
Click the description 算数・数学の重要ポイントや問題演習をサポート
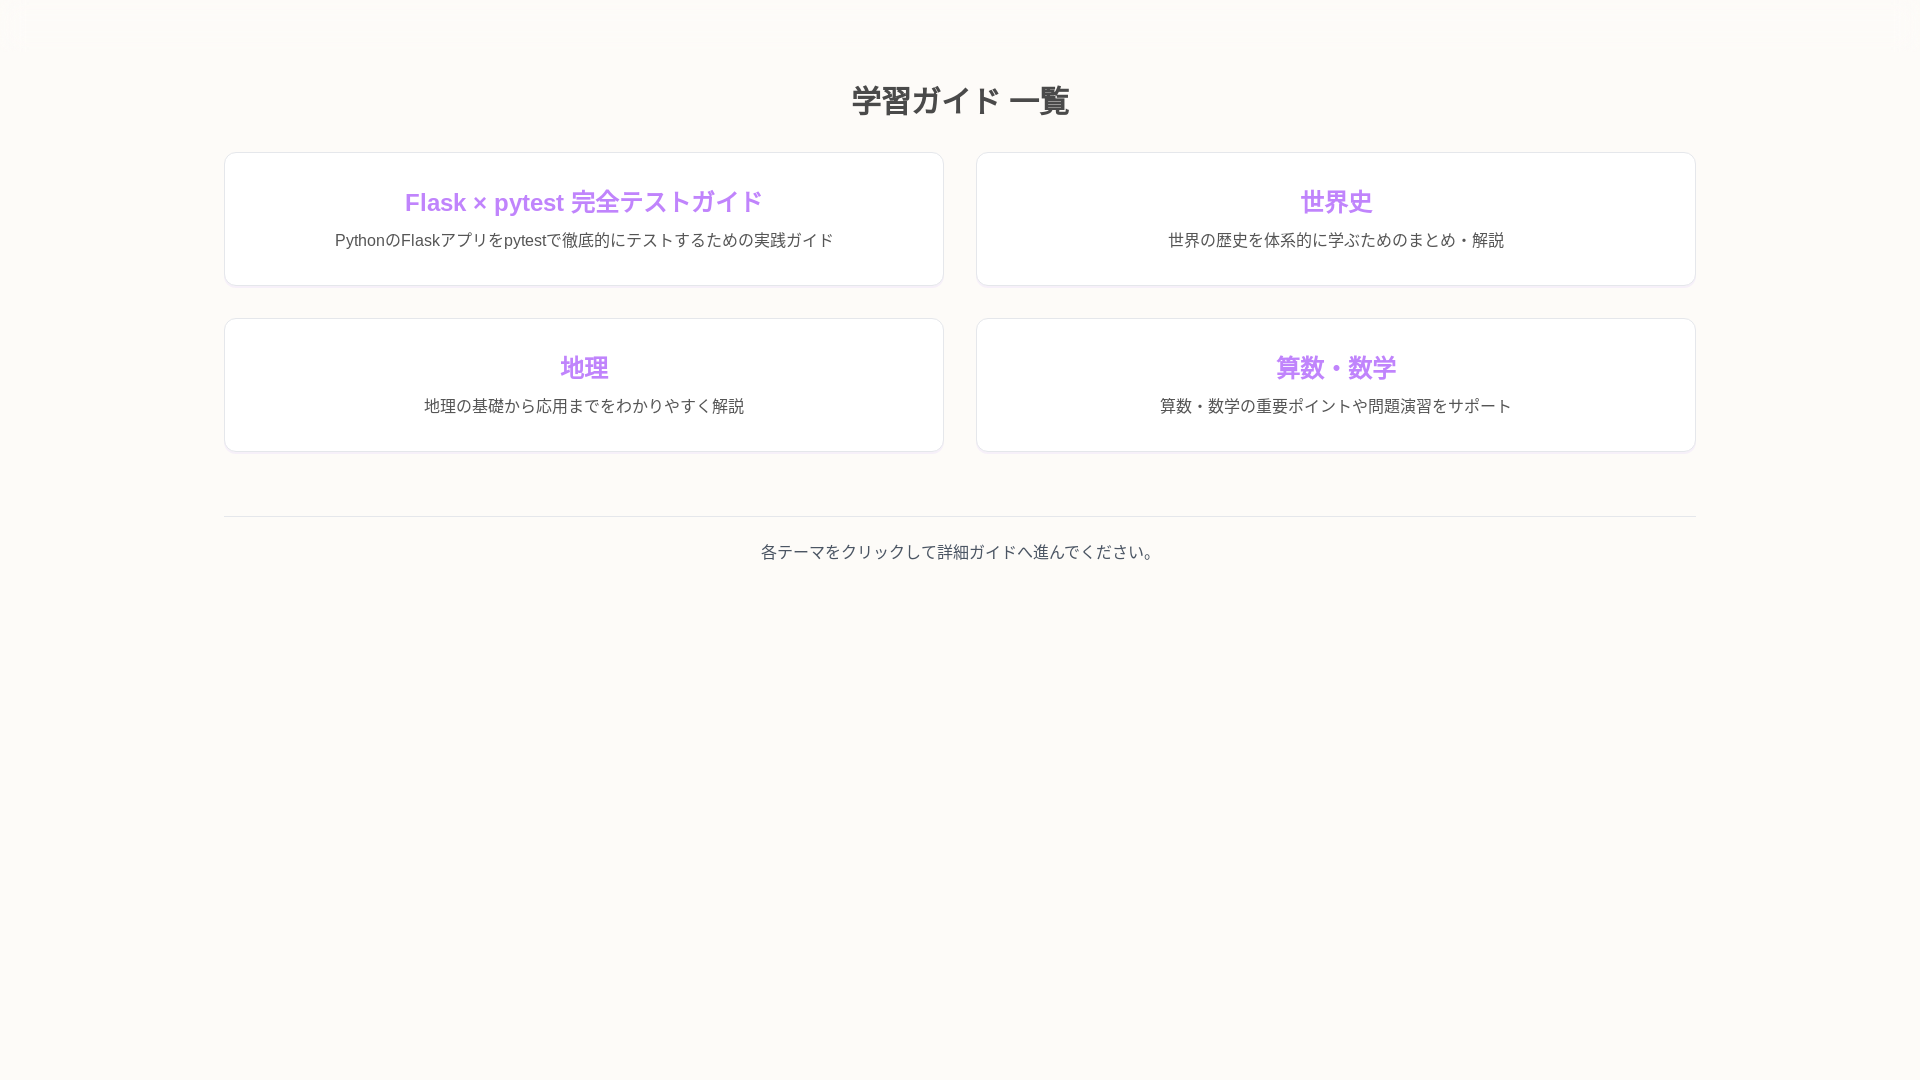[x=1336, y=406]
